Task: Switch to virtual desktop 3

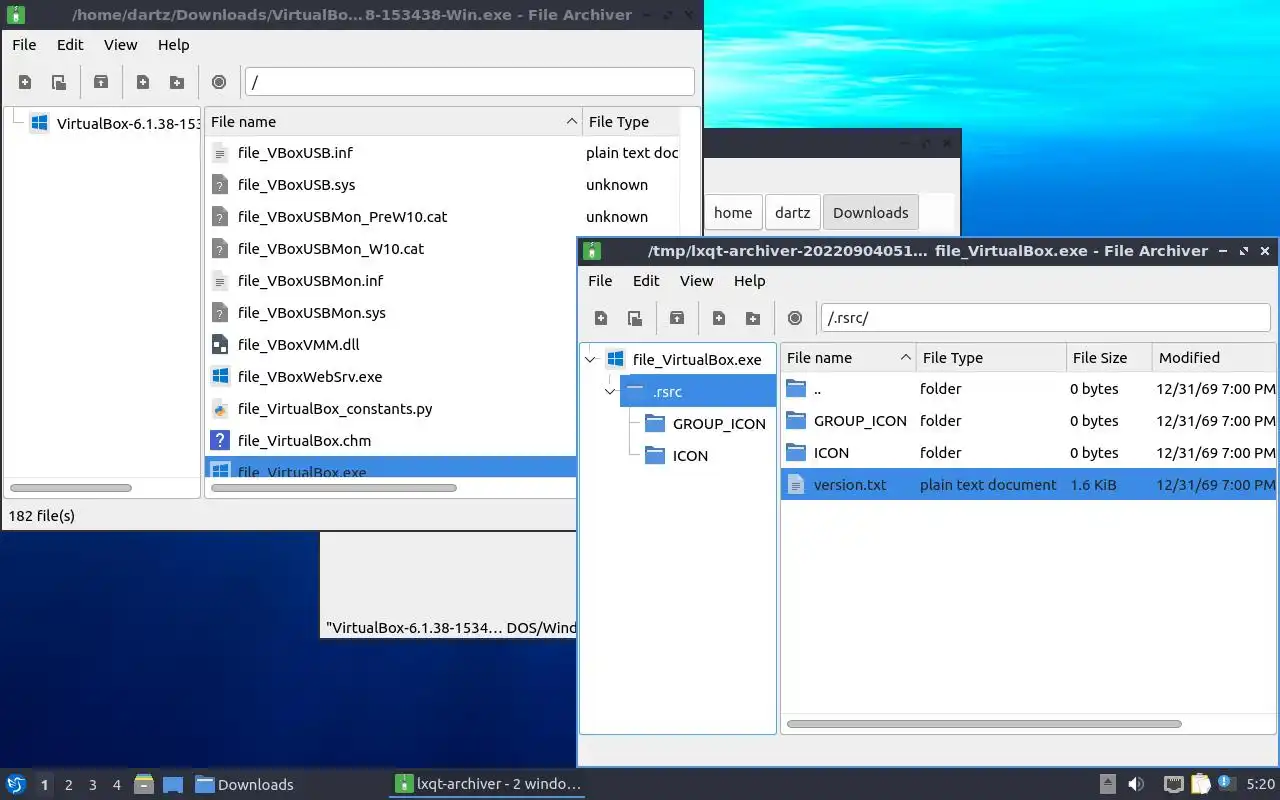Action: [92, 785]
